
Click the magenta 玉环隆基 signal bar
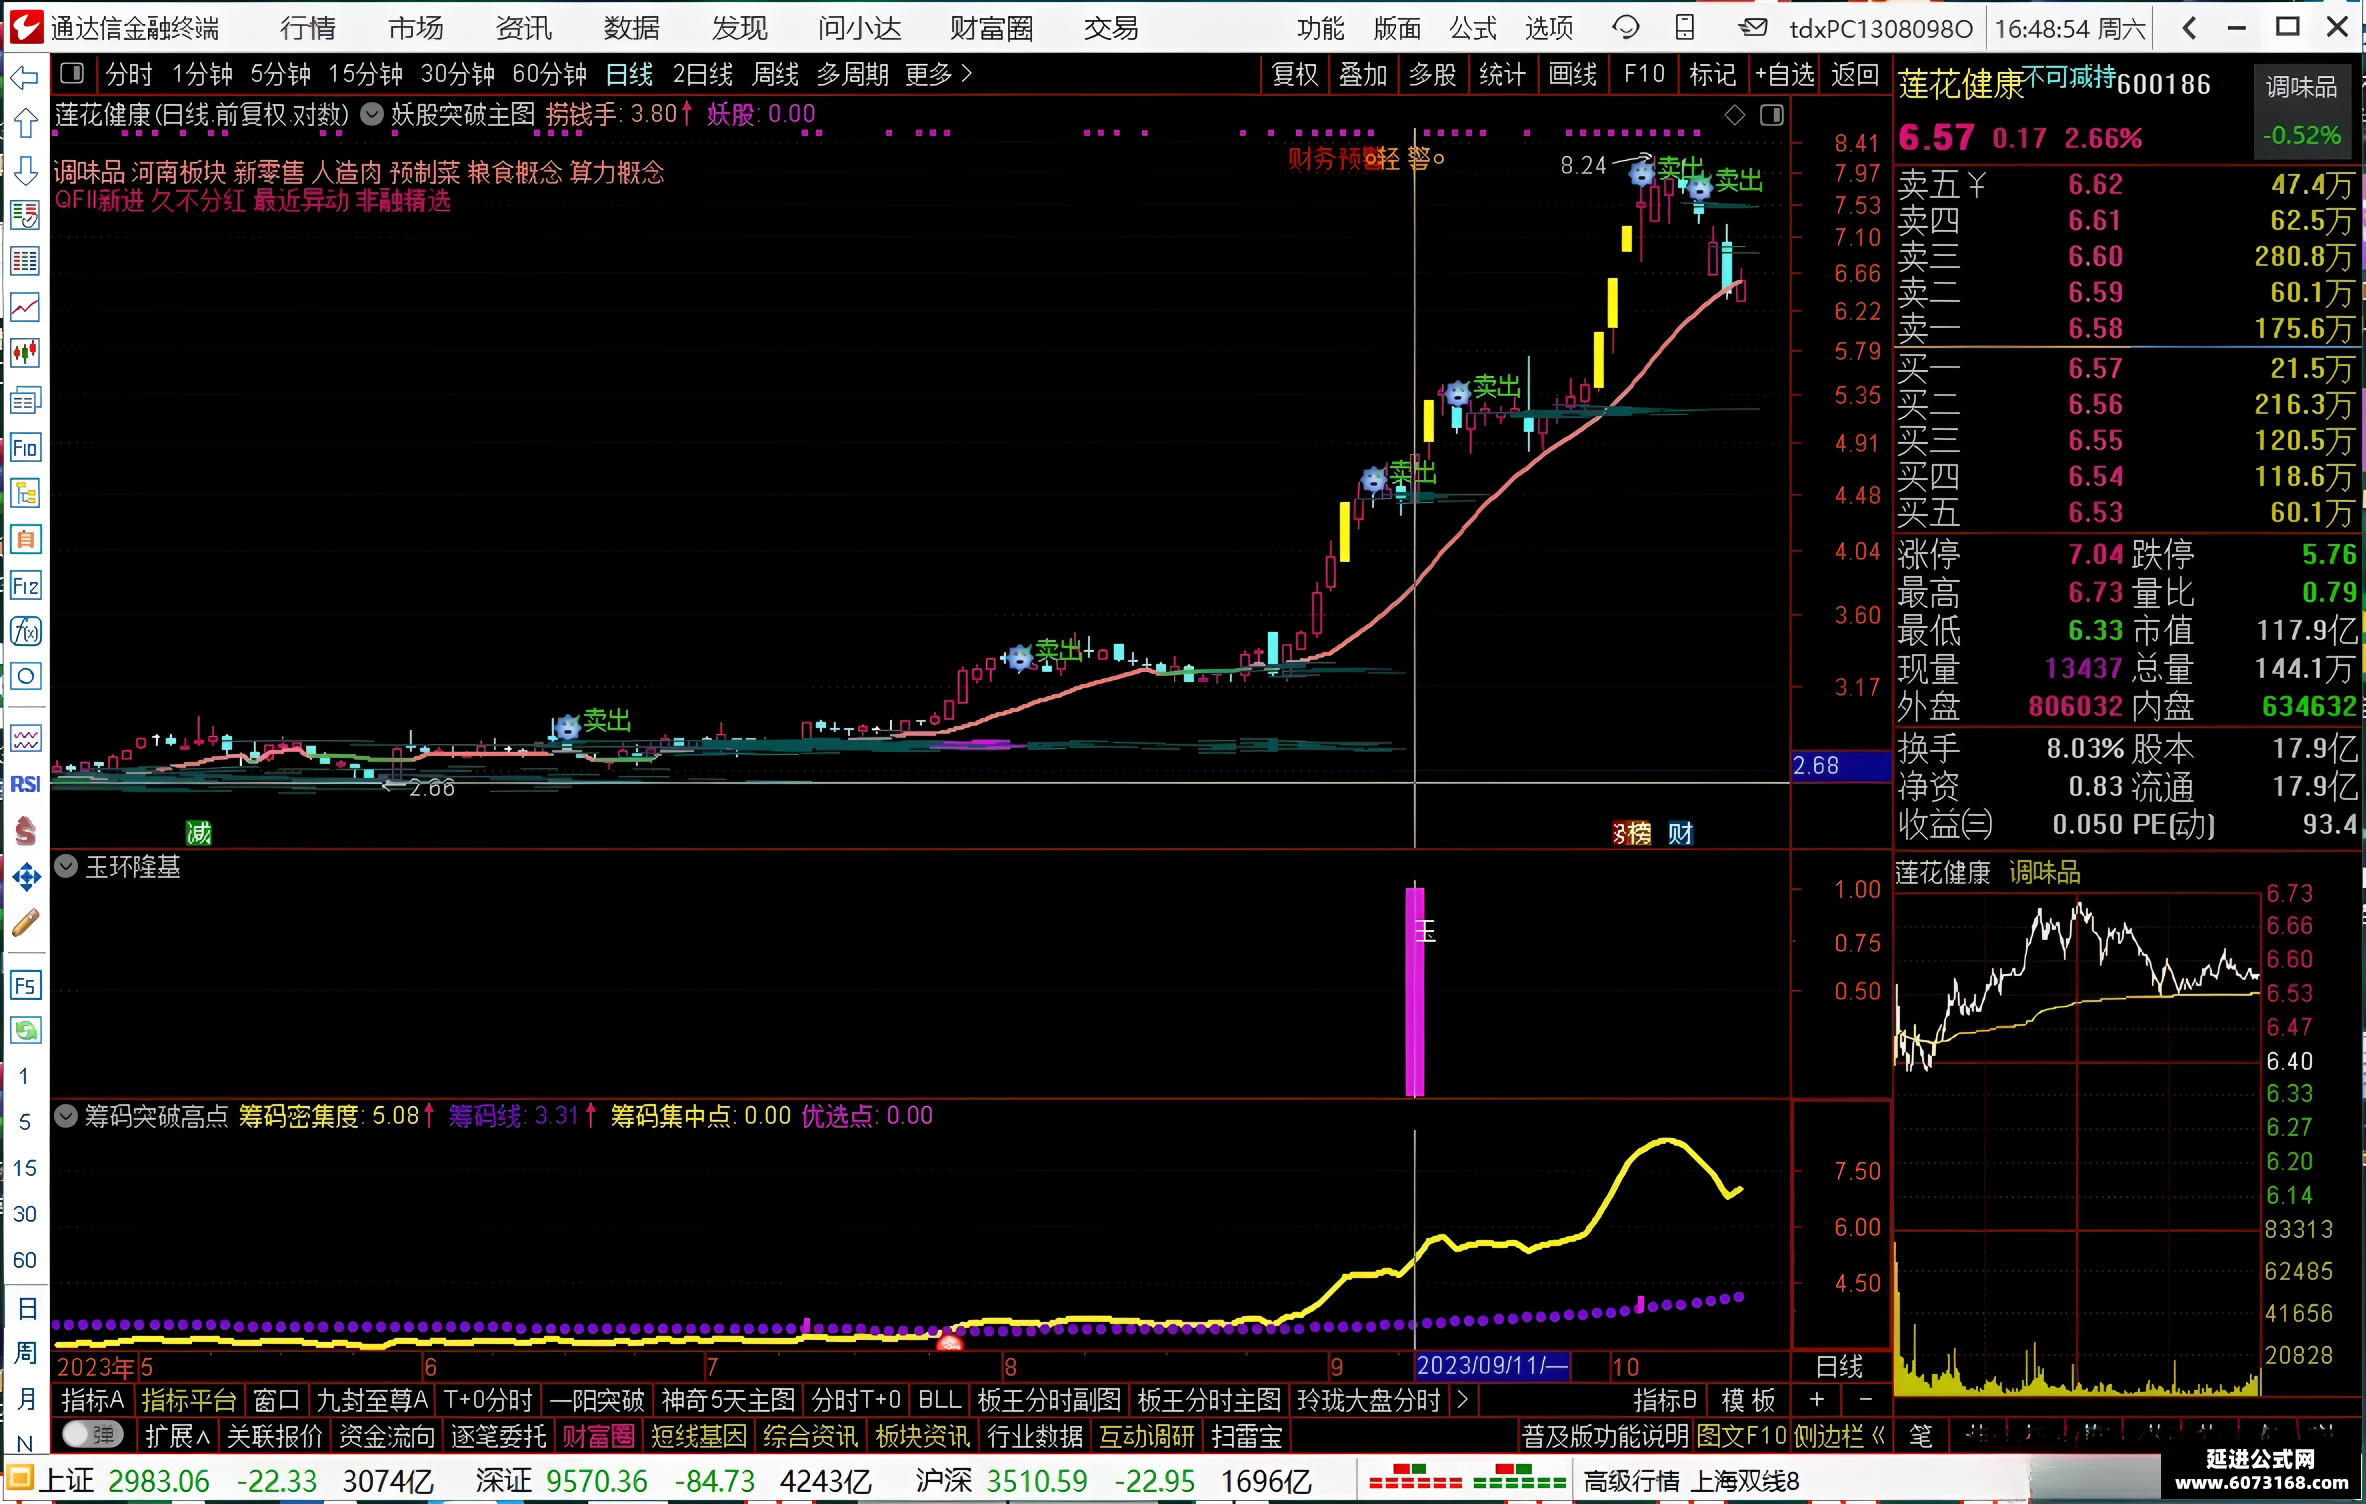(x=1415, y=990)
